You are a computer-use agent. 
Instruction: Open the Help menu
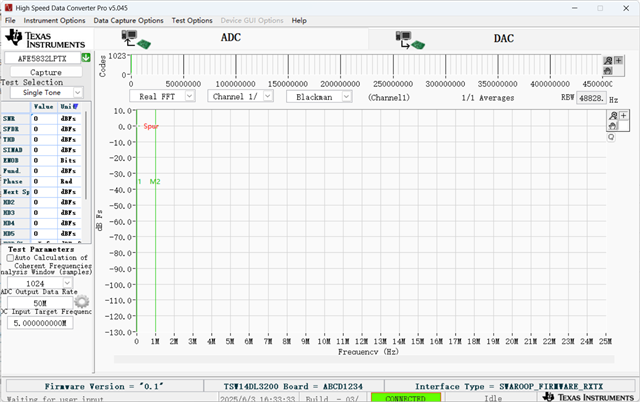click(x=299, y=20)
